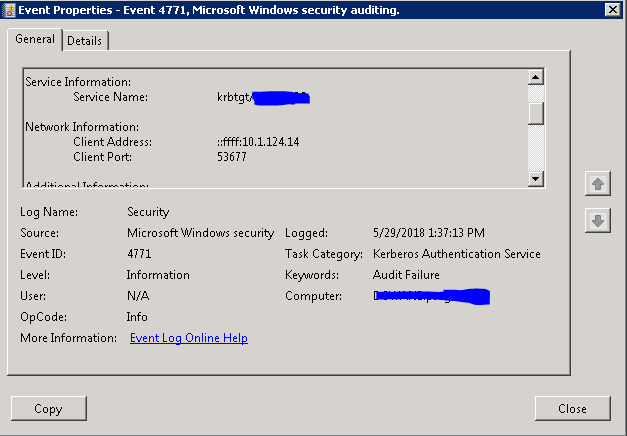The height and width of the screenshot is (436, 627).
Task: Click the Event ID value 4771
Action: 139,254
